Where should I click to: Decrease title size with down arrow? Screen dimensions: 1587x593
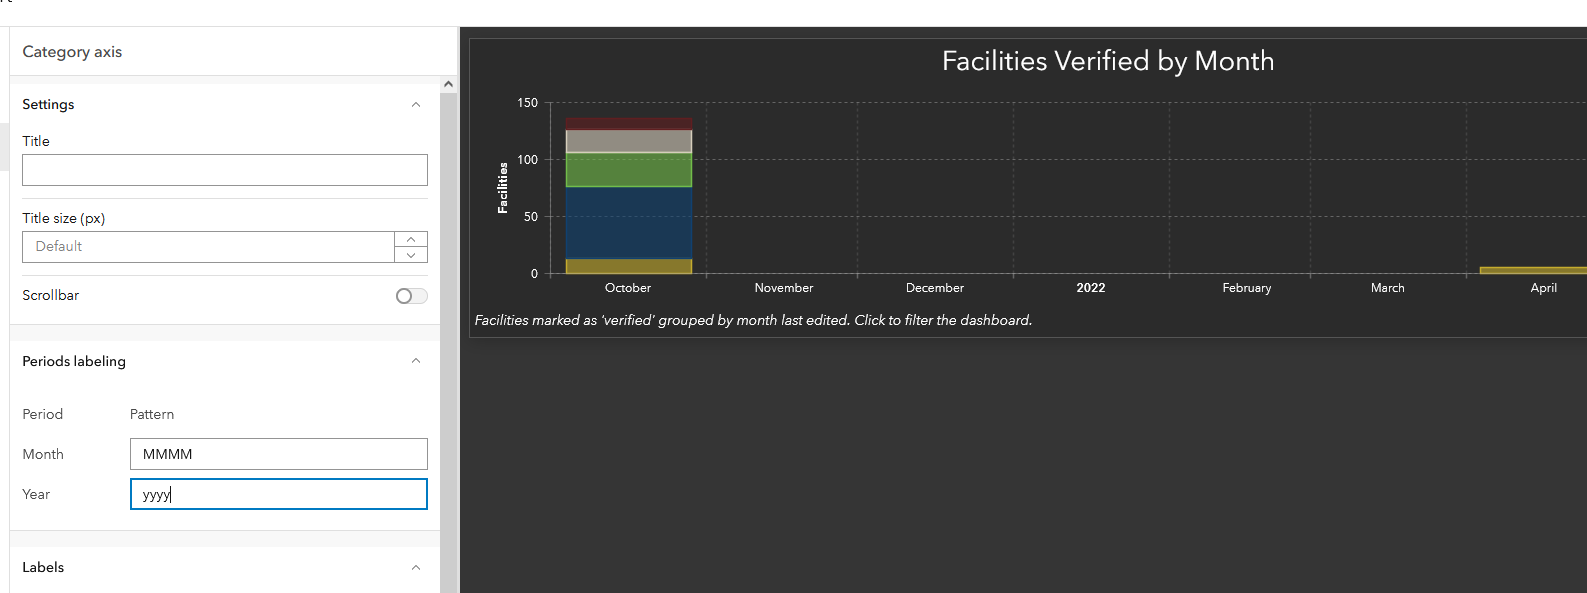411,255
